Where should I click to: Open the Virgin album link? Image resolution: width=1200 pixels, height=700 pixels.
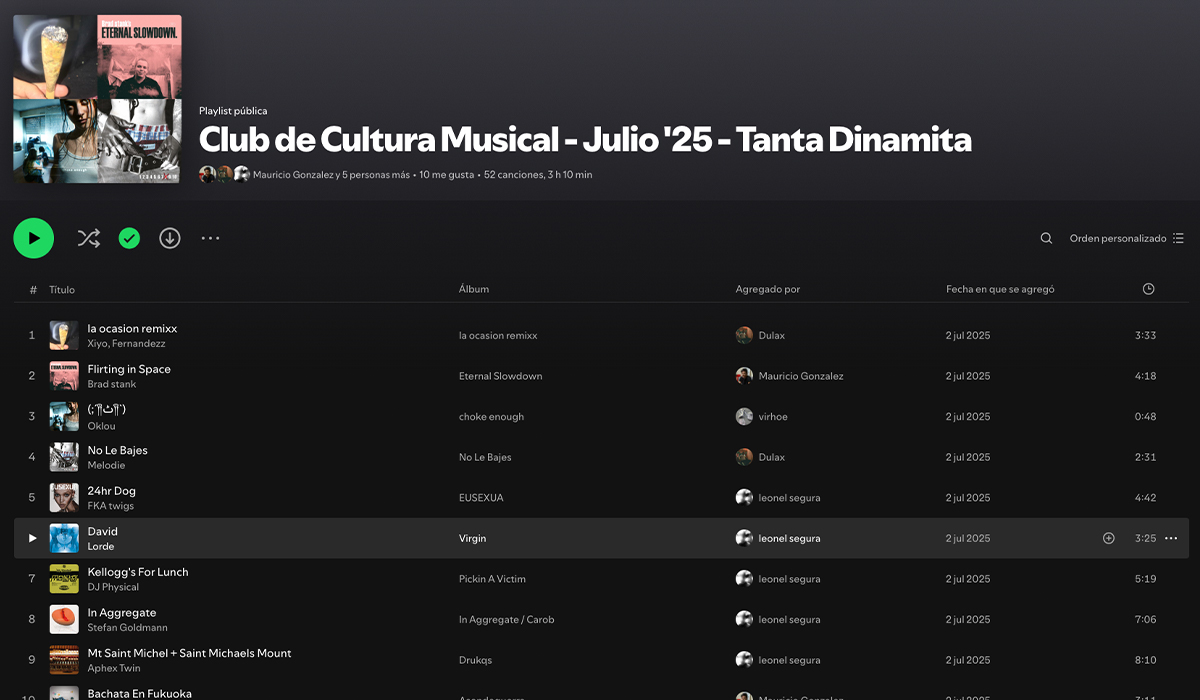coord(472,538)
